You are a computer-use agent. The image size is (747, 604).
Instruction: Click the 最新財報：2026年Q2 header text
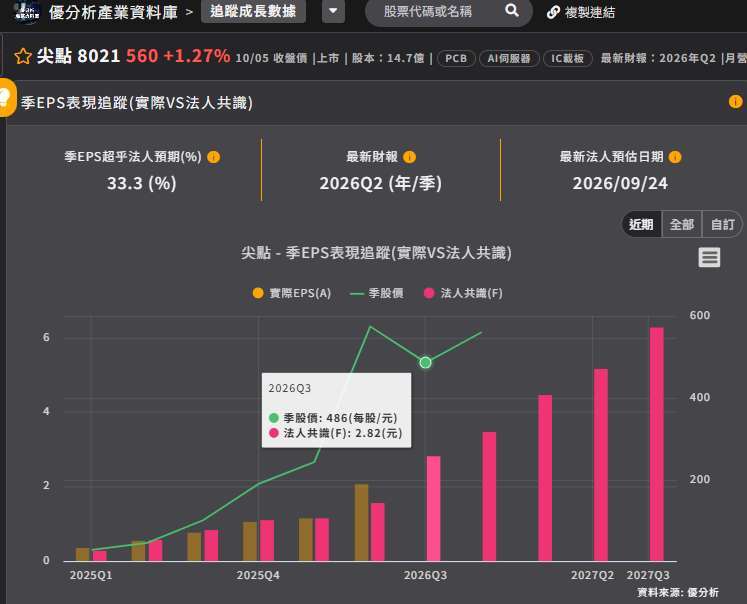point(658,58)
